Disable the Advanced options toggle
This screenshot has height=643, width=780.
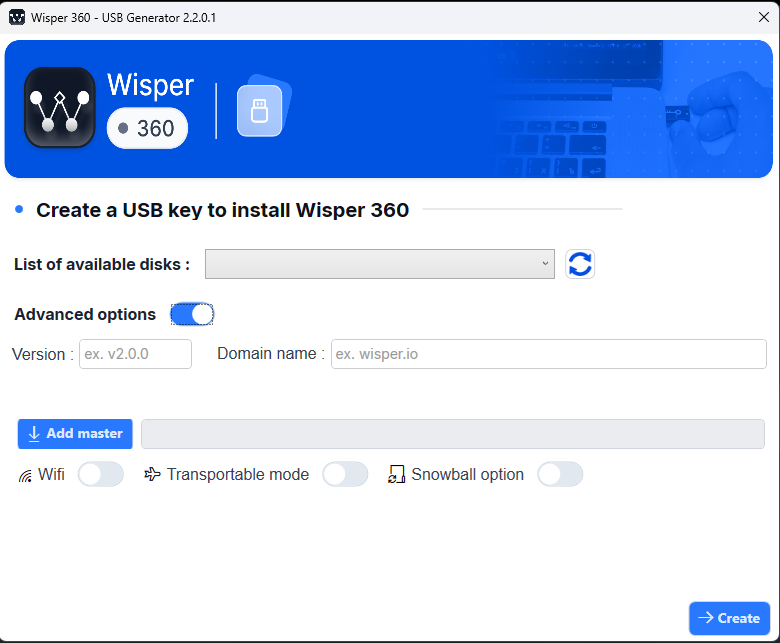point(192,314)
